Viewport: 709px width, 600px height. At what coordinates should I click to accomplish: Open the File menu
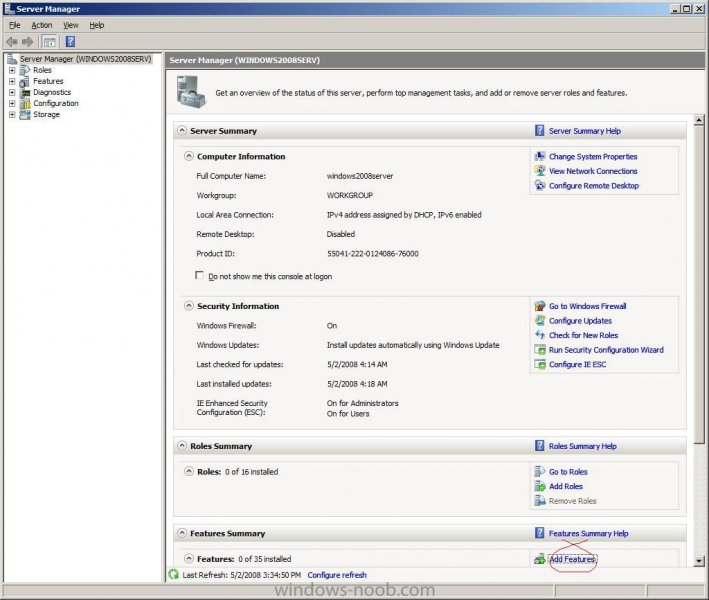tap(14, 25)
